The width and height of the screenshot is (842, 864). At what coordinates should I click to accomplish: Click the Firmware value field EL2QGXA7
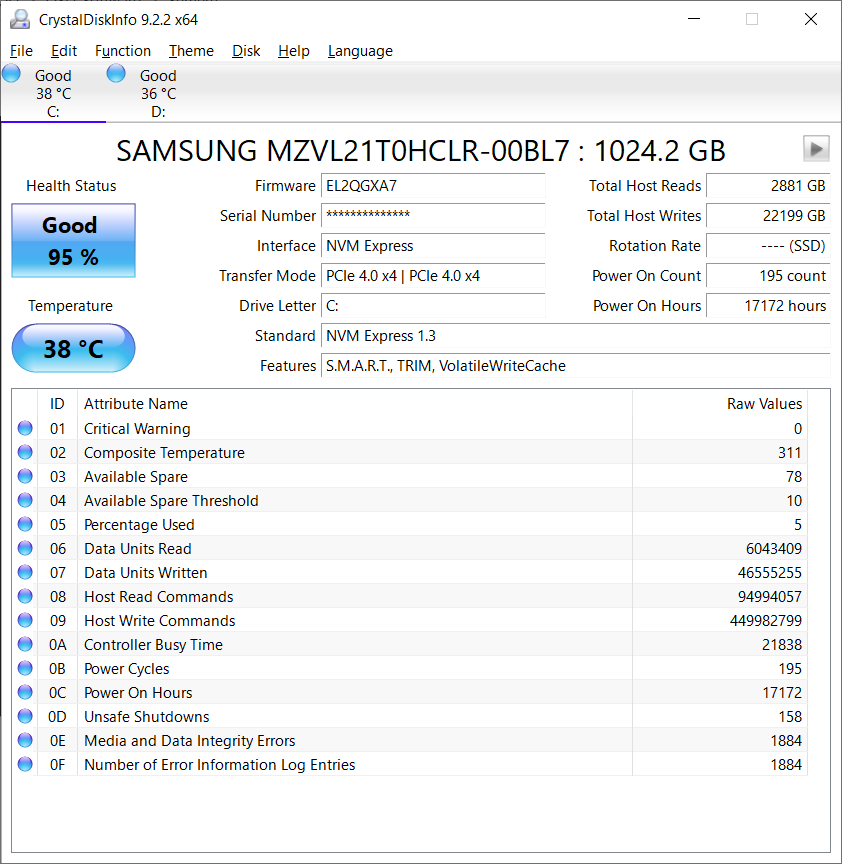(x=433, y=186)
